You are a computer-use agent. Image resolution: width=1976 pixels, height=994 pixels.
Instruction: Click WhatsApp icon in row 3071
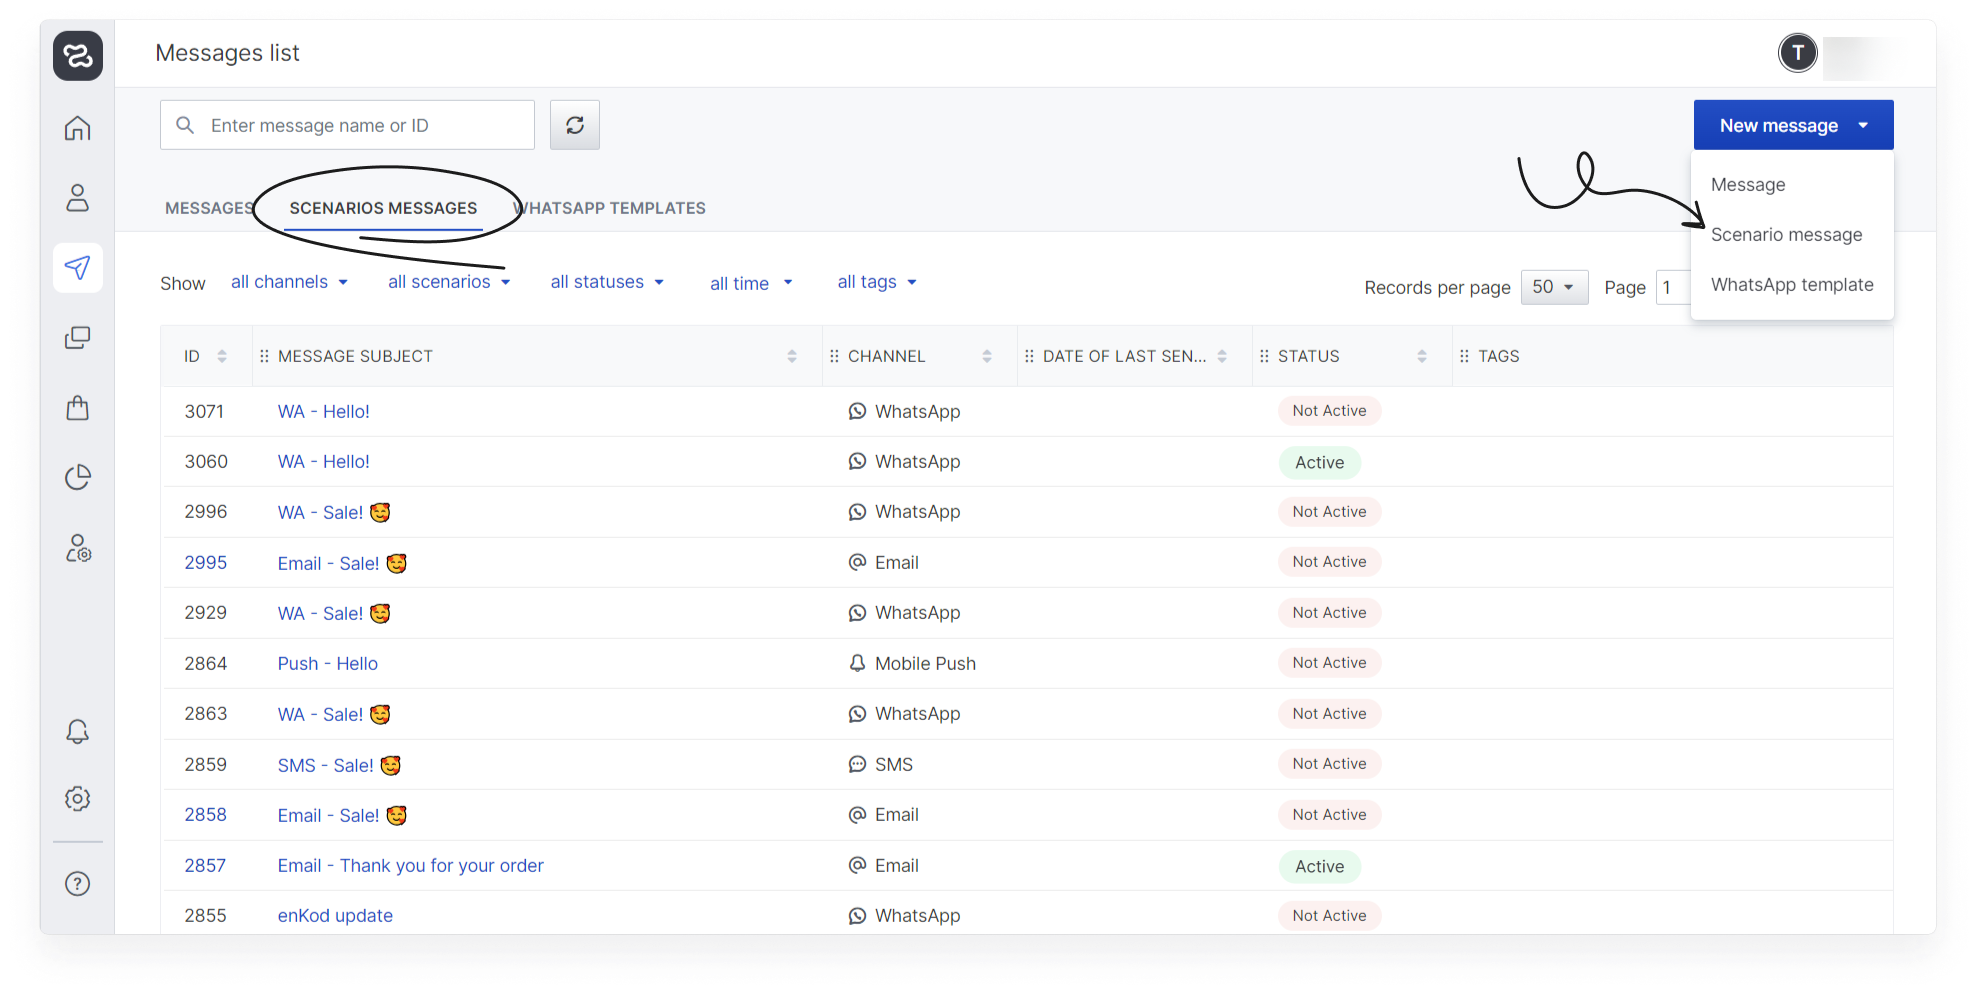[x=857, y=411]
